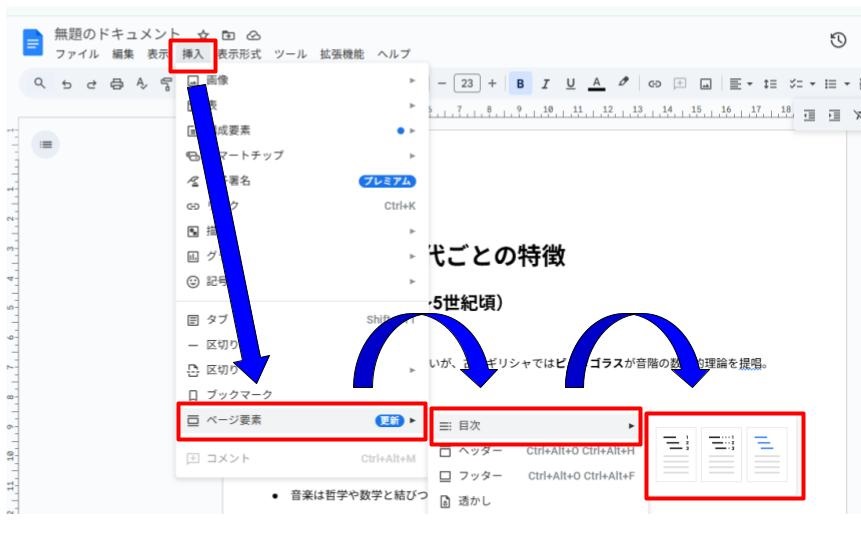Open line and paragraph spacing options
The height and width of the screenshot is (533, 861).
[770, 84]
